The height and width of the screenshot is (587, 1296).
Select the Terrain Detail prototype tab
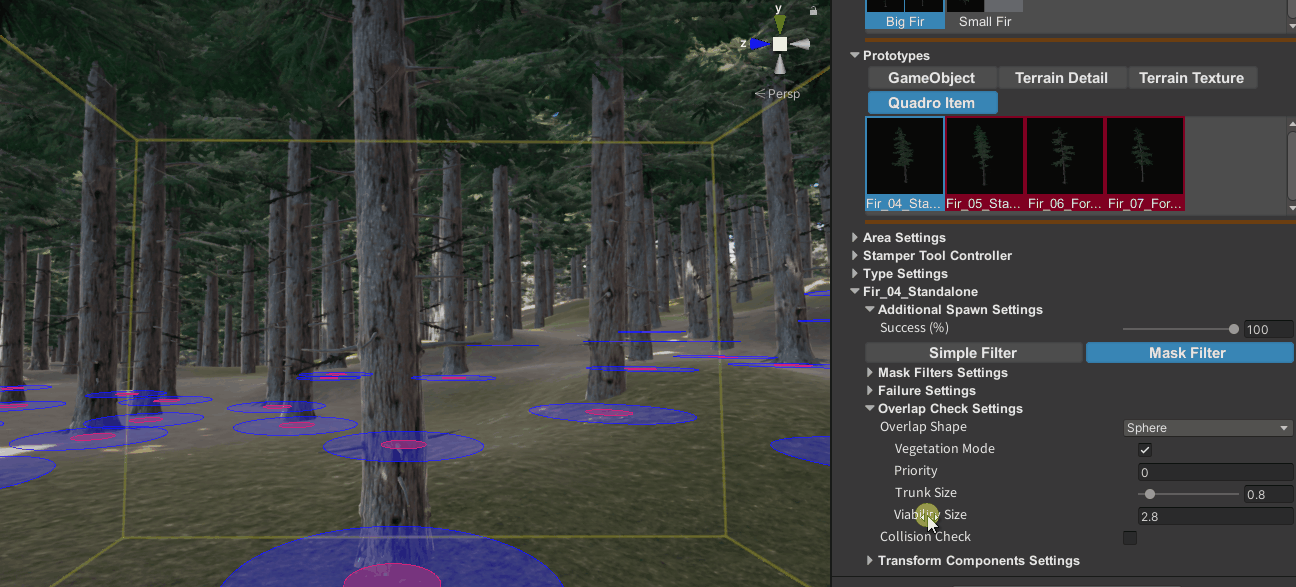pos(1062,77)
